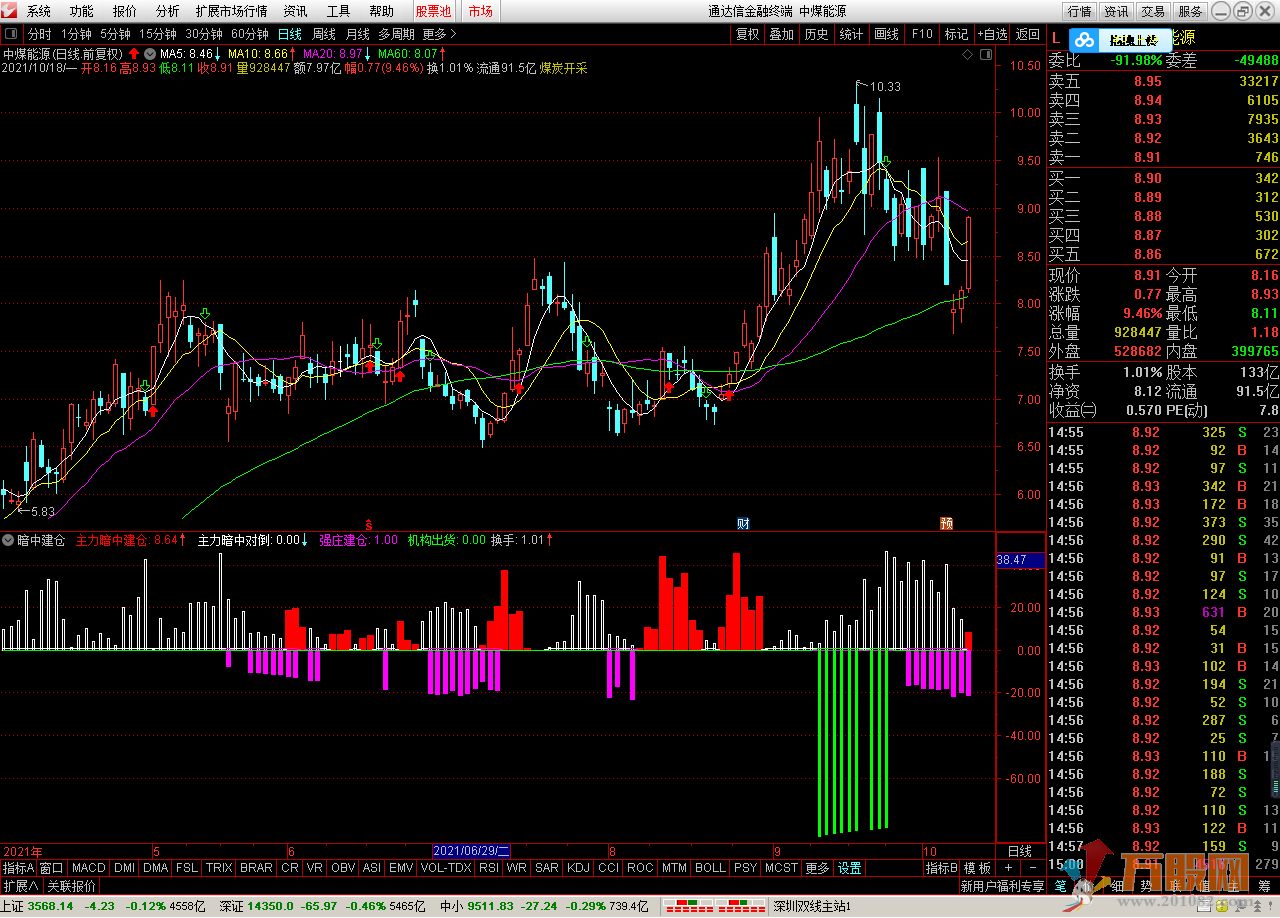Open the F10 company info
The image size is (1280, 918).
click(922, 34)
